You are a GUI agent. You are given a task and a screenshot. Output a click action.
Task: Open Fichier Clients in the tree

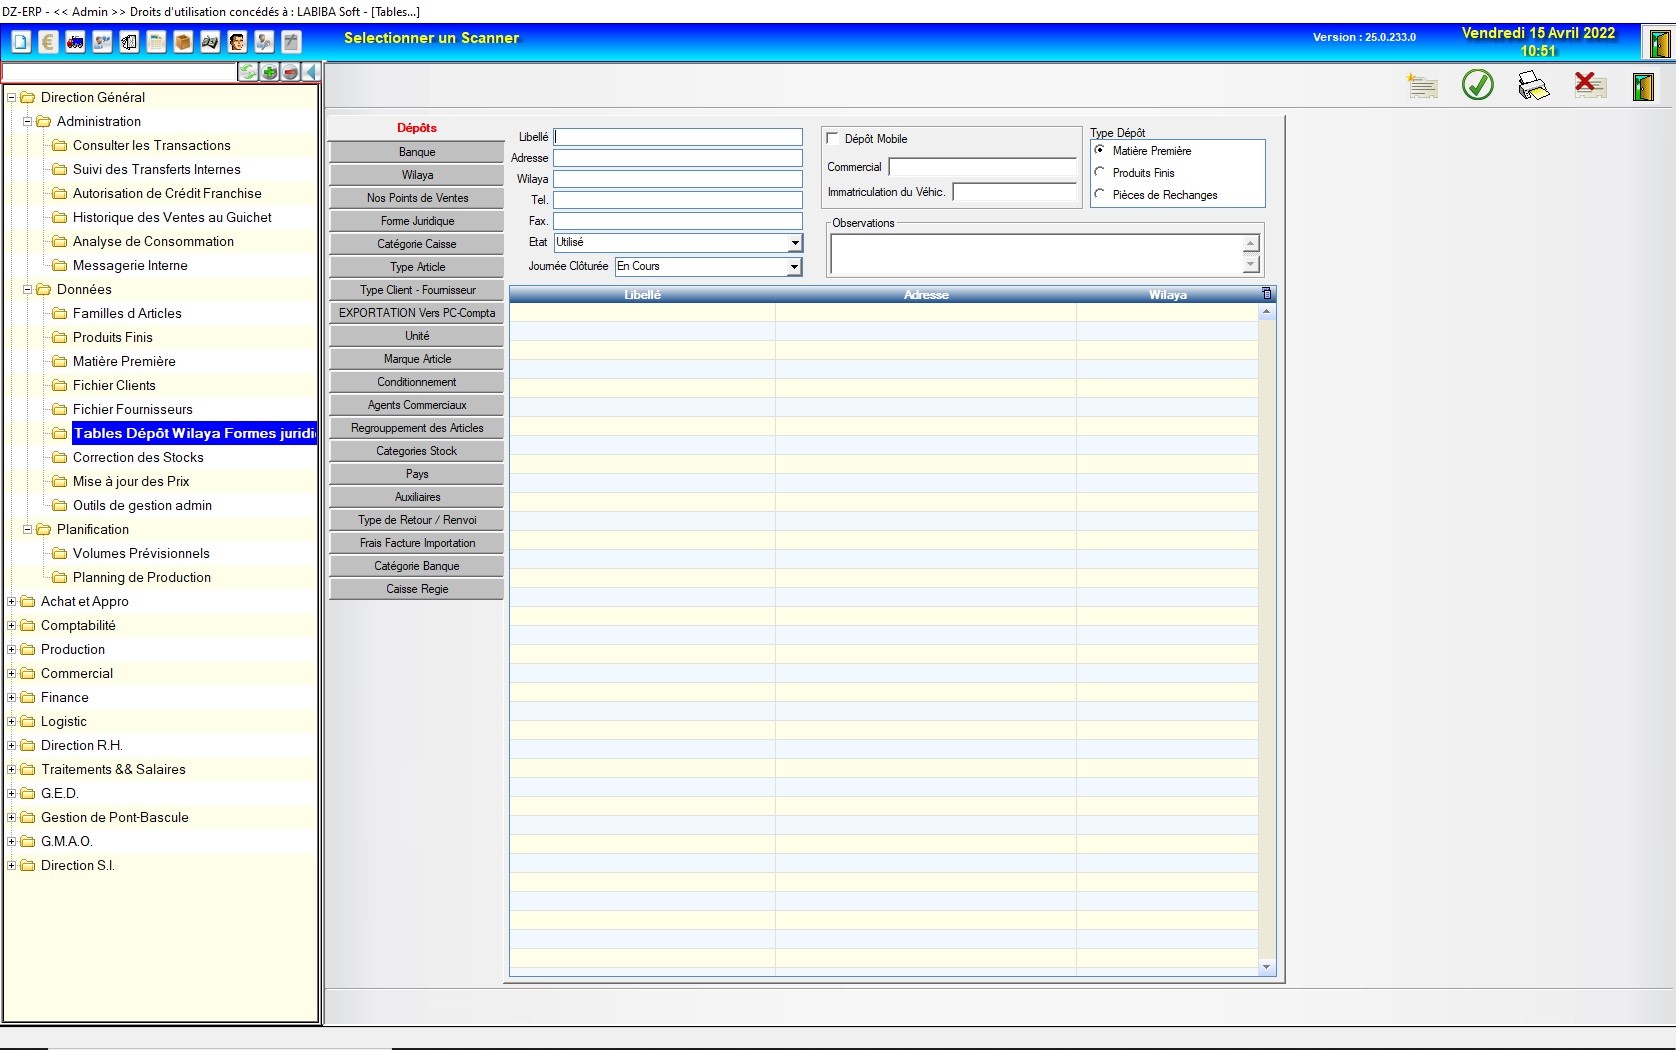coord(114,385)
